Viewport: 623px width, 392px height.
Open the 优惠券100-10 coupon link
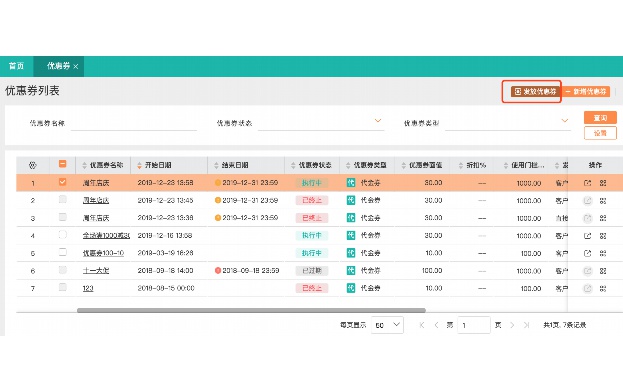(103, 253)
